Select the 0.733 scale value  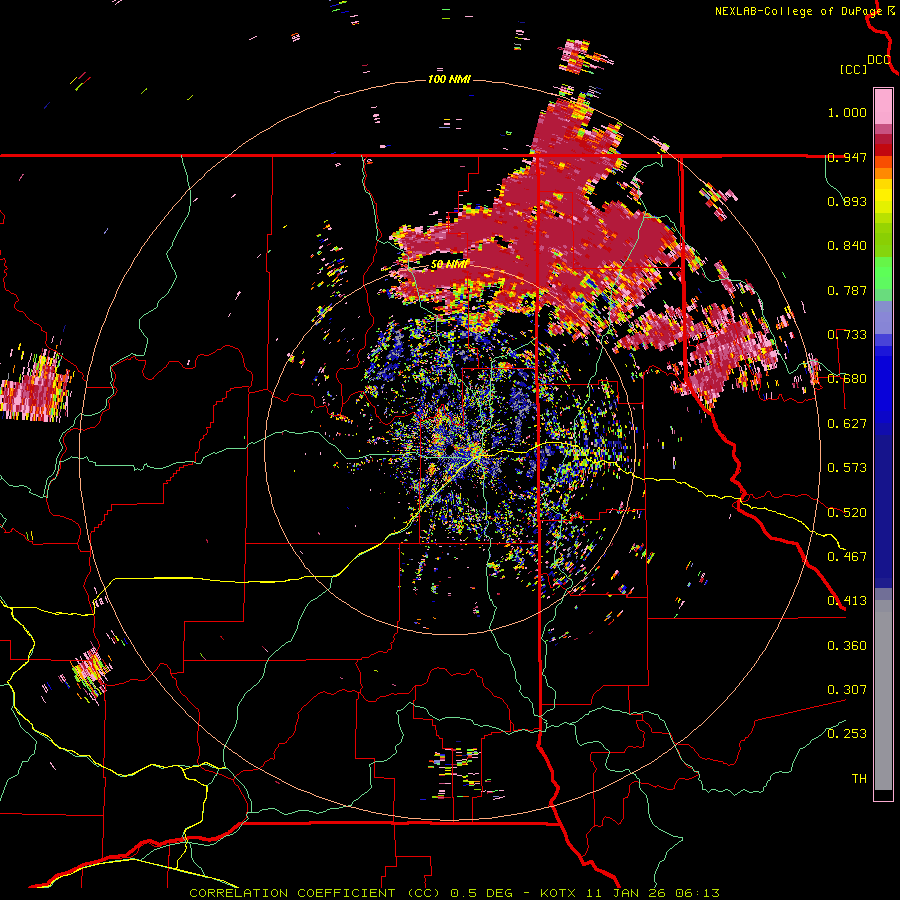(847, 335)
